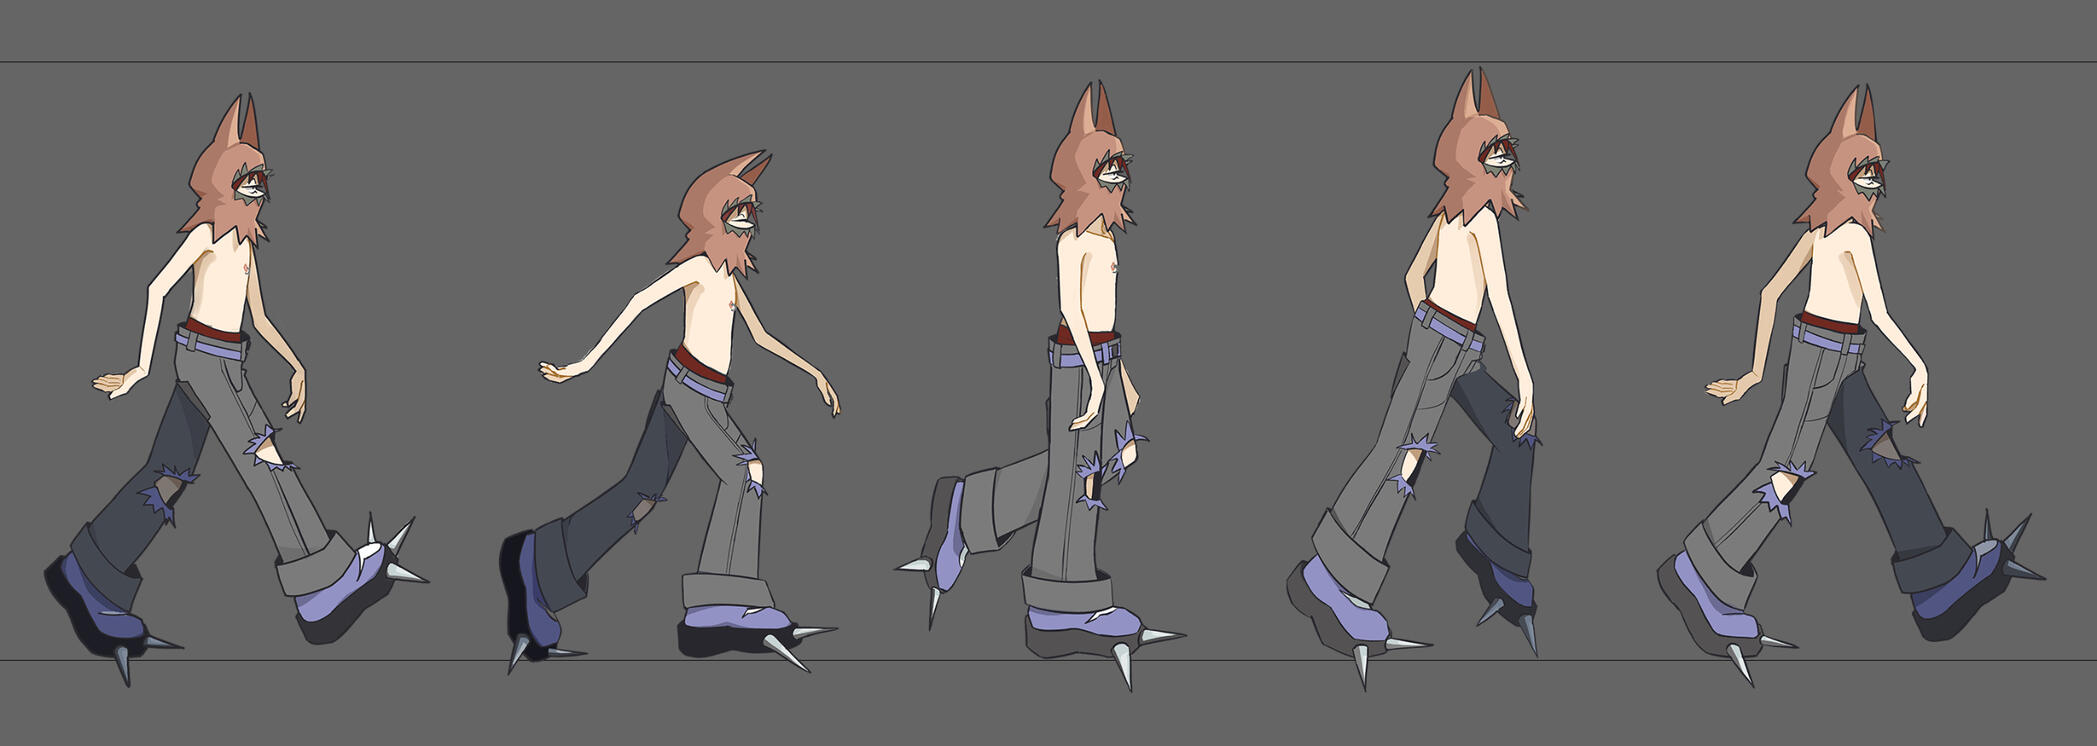
Task: Click the first walk pose's hooded head
Action: click(x=228, y=180)
